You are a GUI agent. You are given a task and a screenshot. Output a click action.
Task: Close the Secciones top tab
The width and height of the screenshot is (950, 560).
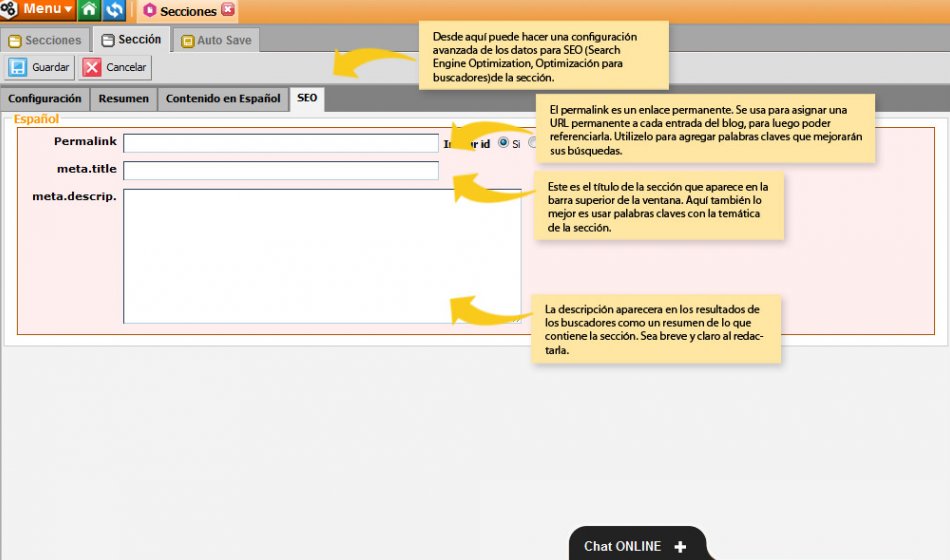point(228,9)
